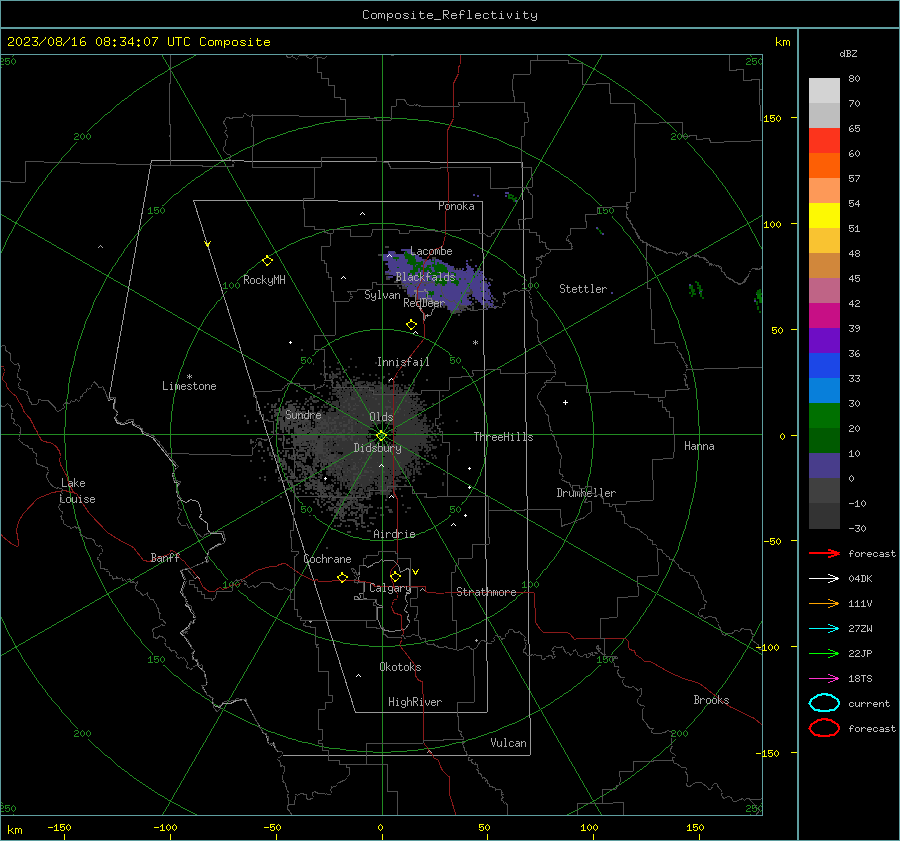Click the Sylvan label
Screen dimensions: 900x841
pyautogui.click(x=382, y=295)
